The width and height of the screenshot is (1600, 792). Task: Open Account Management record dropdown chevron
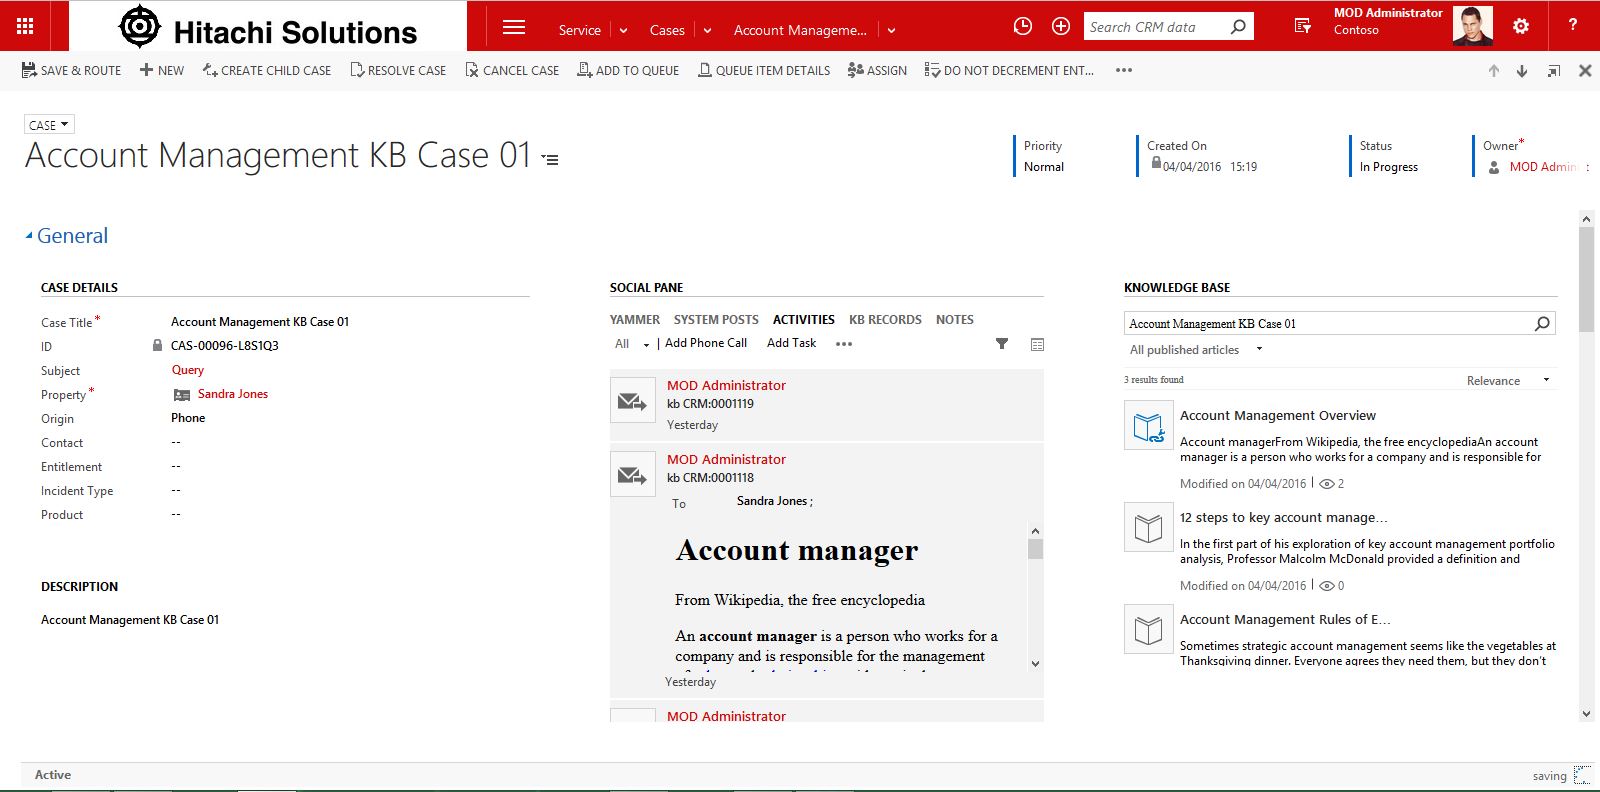[891, 30]
